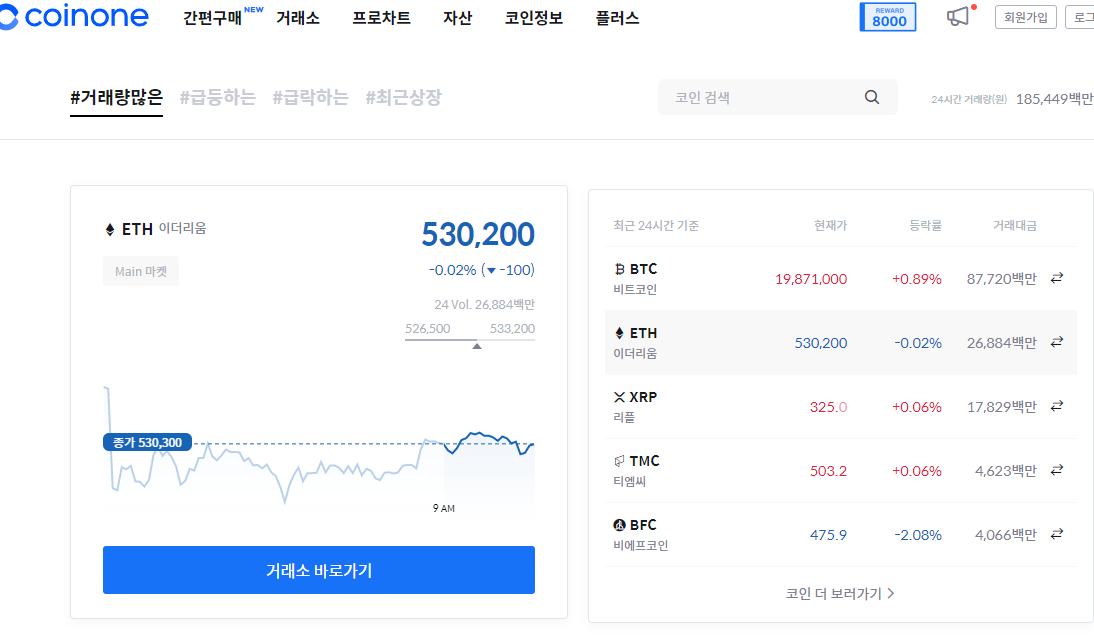Click the coinone logo
1094x642 pixels.
[x=74, y=17]
